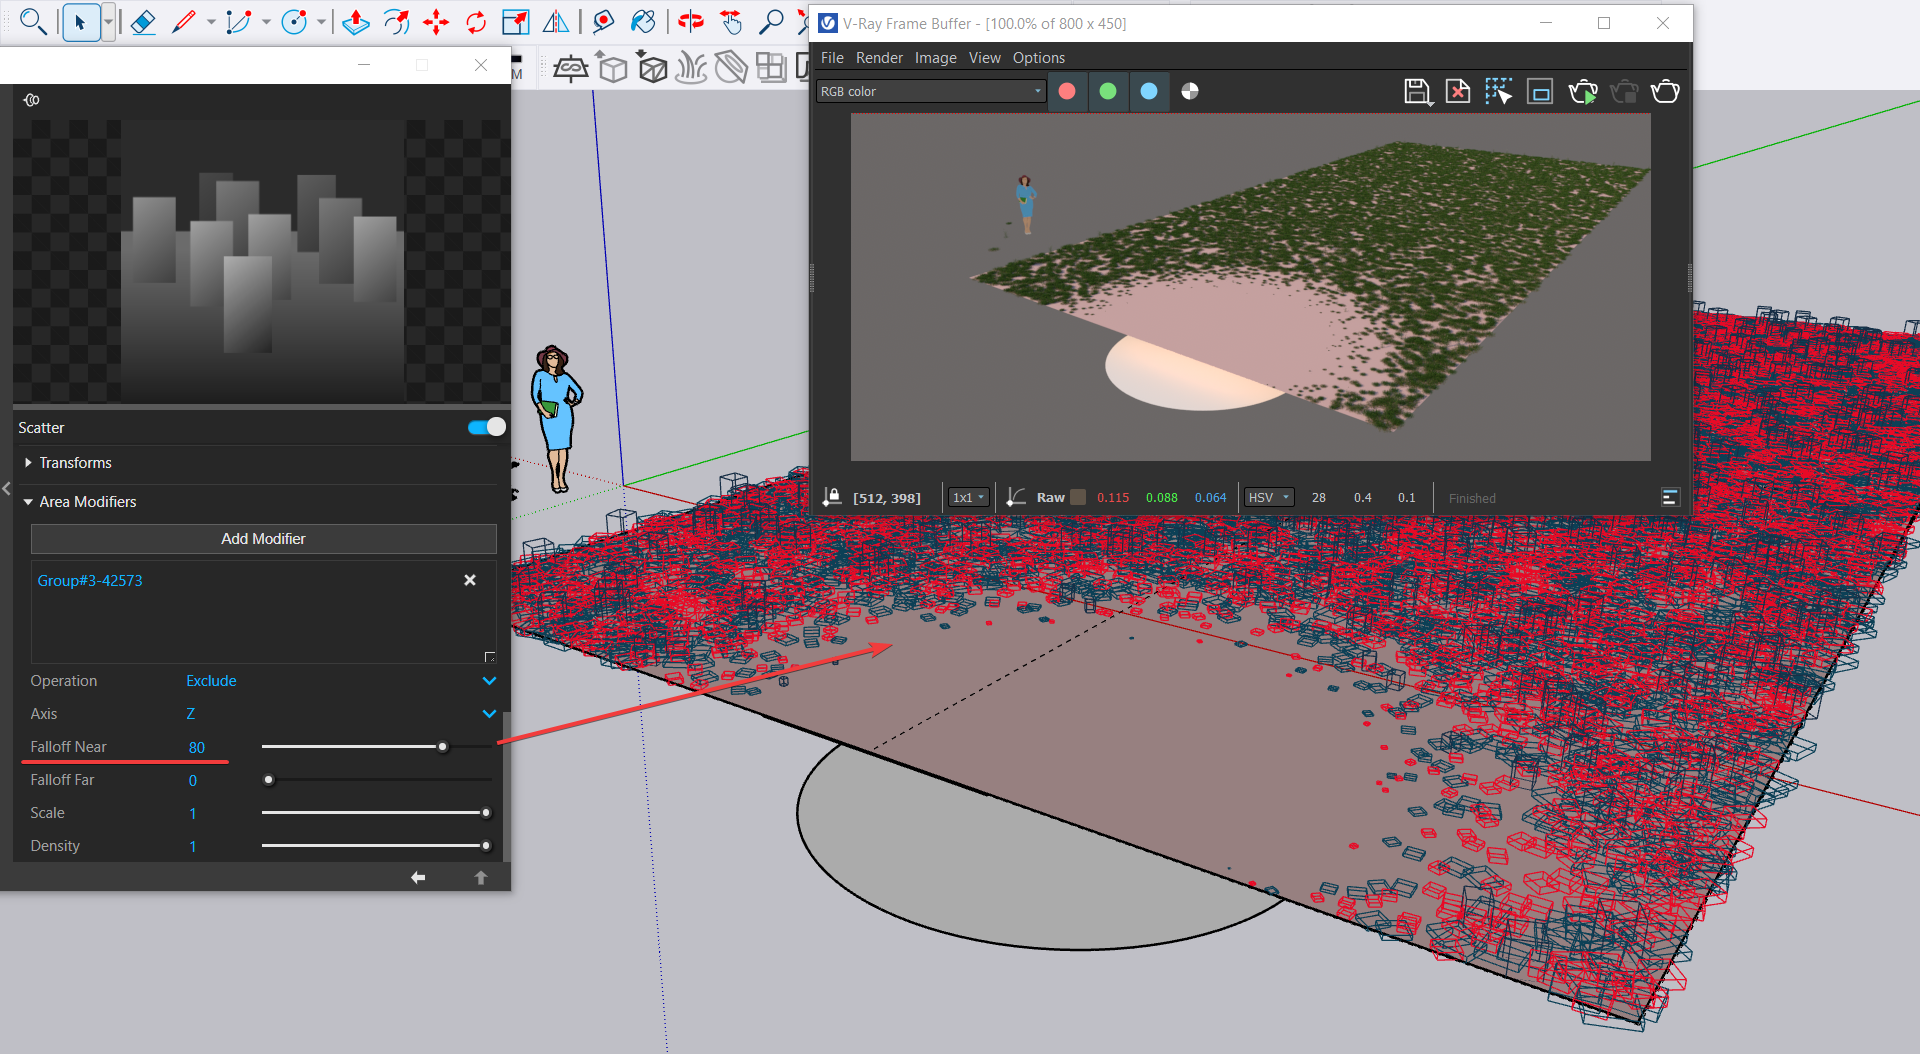Image resolution: width=1920 pixels, height=1054 pixels.
Task: Click the color curve icon near Raw
Action: tap(1016, 497)
